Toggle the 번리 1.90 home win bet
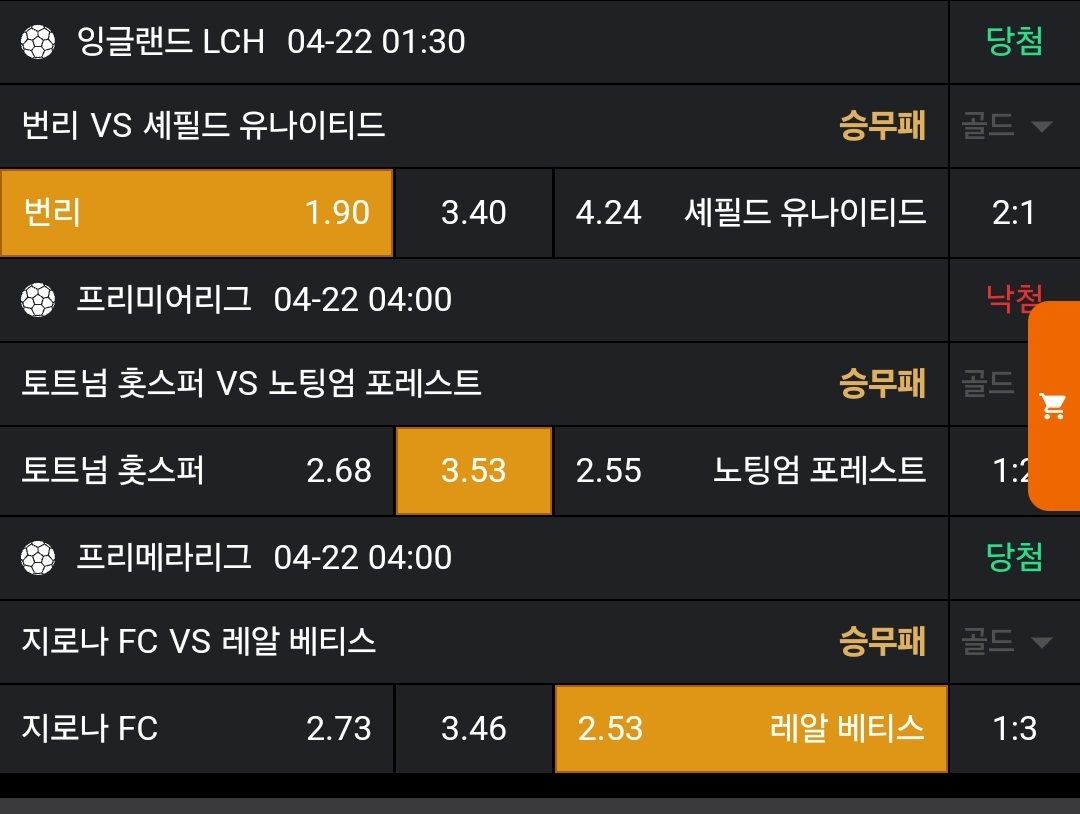 click(x=196, y=213)
